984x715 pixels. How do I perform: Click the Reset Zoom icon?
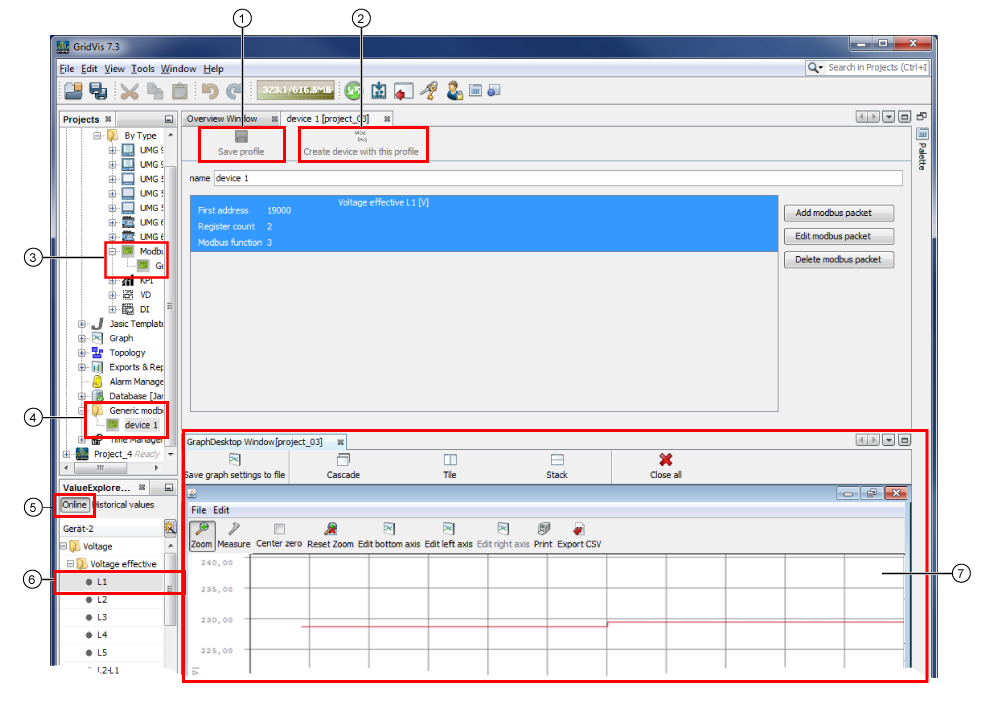[330, 530]
